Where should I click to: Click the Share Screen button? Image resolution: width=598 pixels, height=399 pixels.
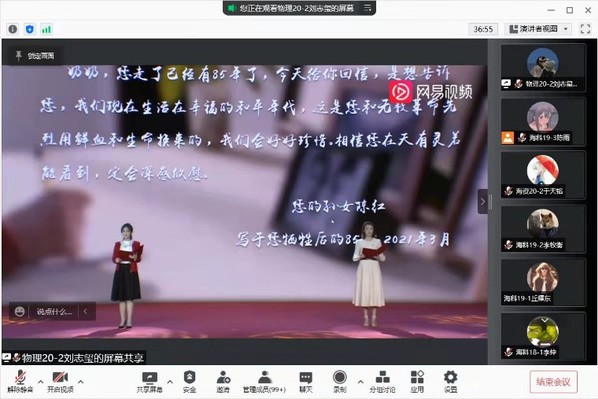[x=150, y=381]
